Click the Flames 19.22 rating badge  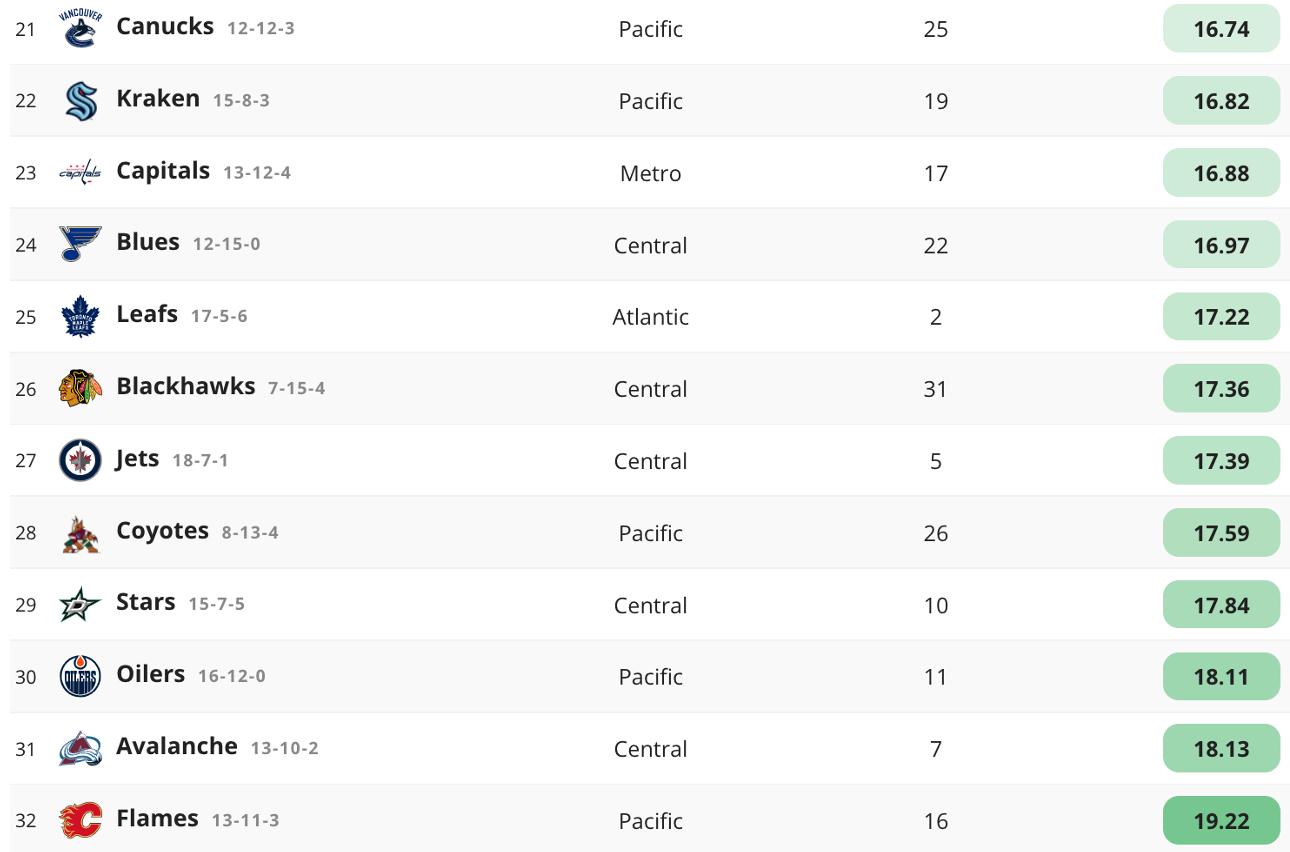pyautogui.click(x=1221, y=821)
